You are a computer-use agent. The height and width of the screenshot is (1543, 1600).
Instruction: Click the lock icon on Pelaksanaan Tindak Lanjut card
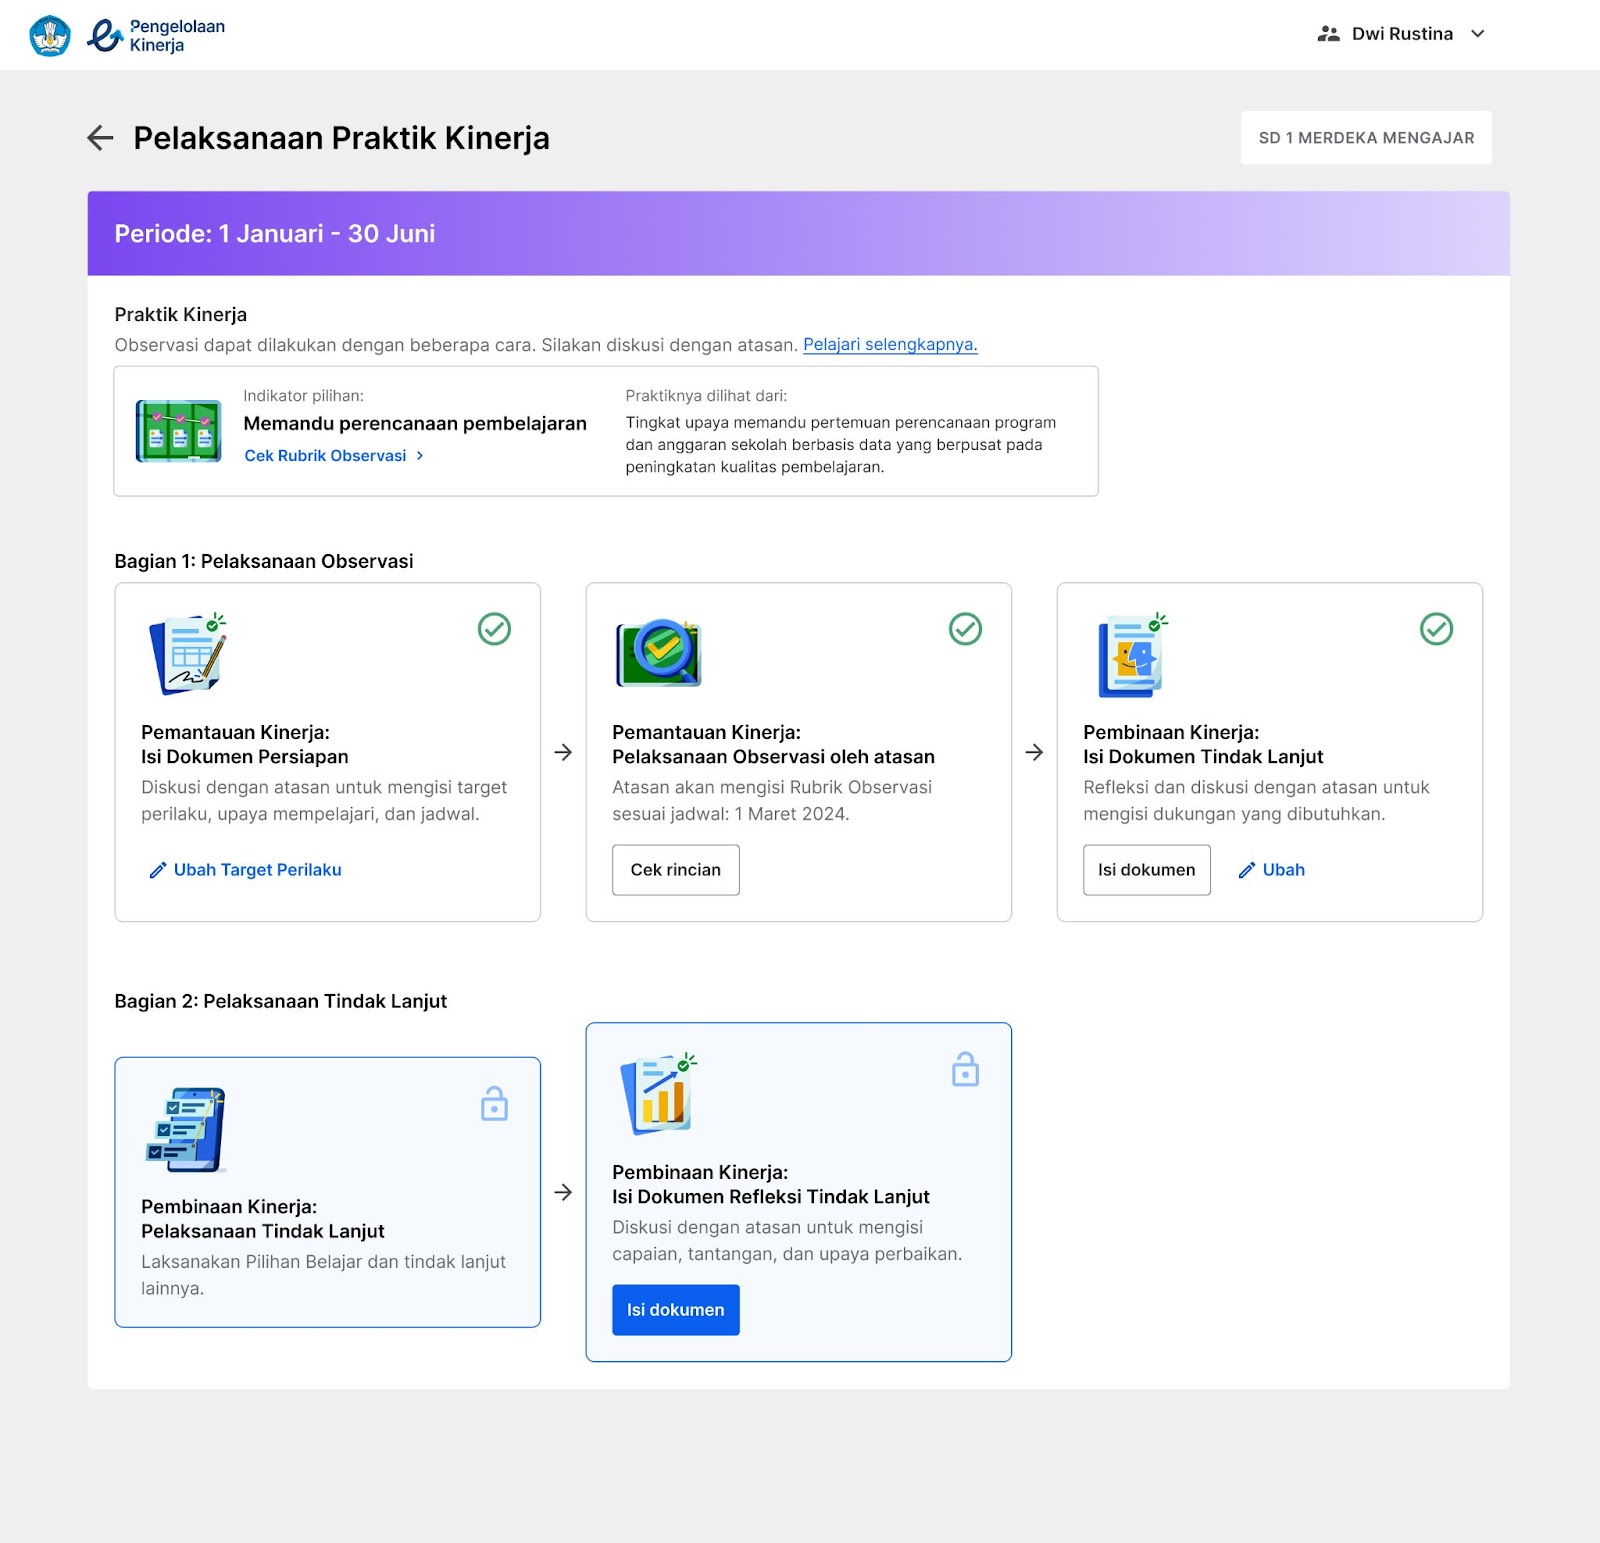[x=494, y=1104]
